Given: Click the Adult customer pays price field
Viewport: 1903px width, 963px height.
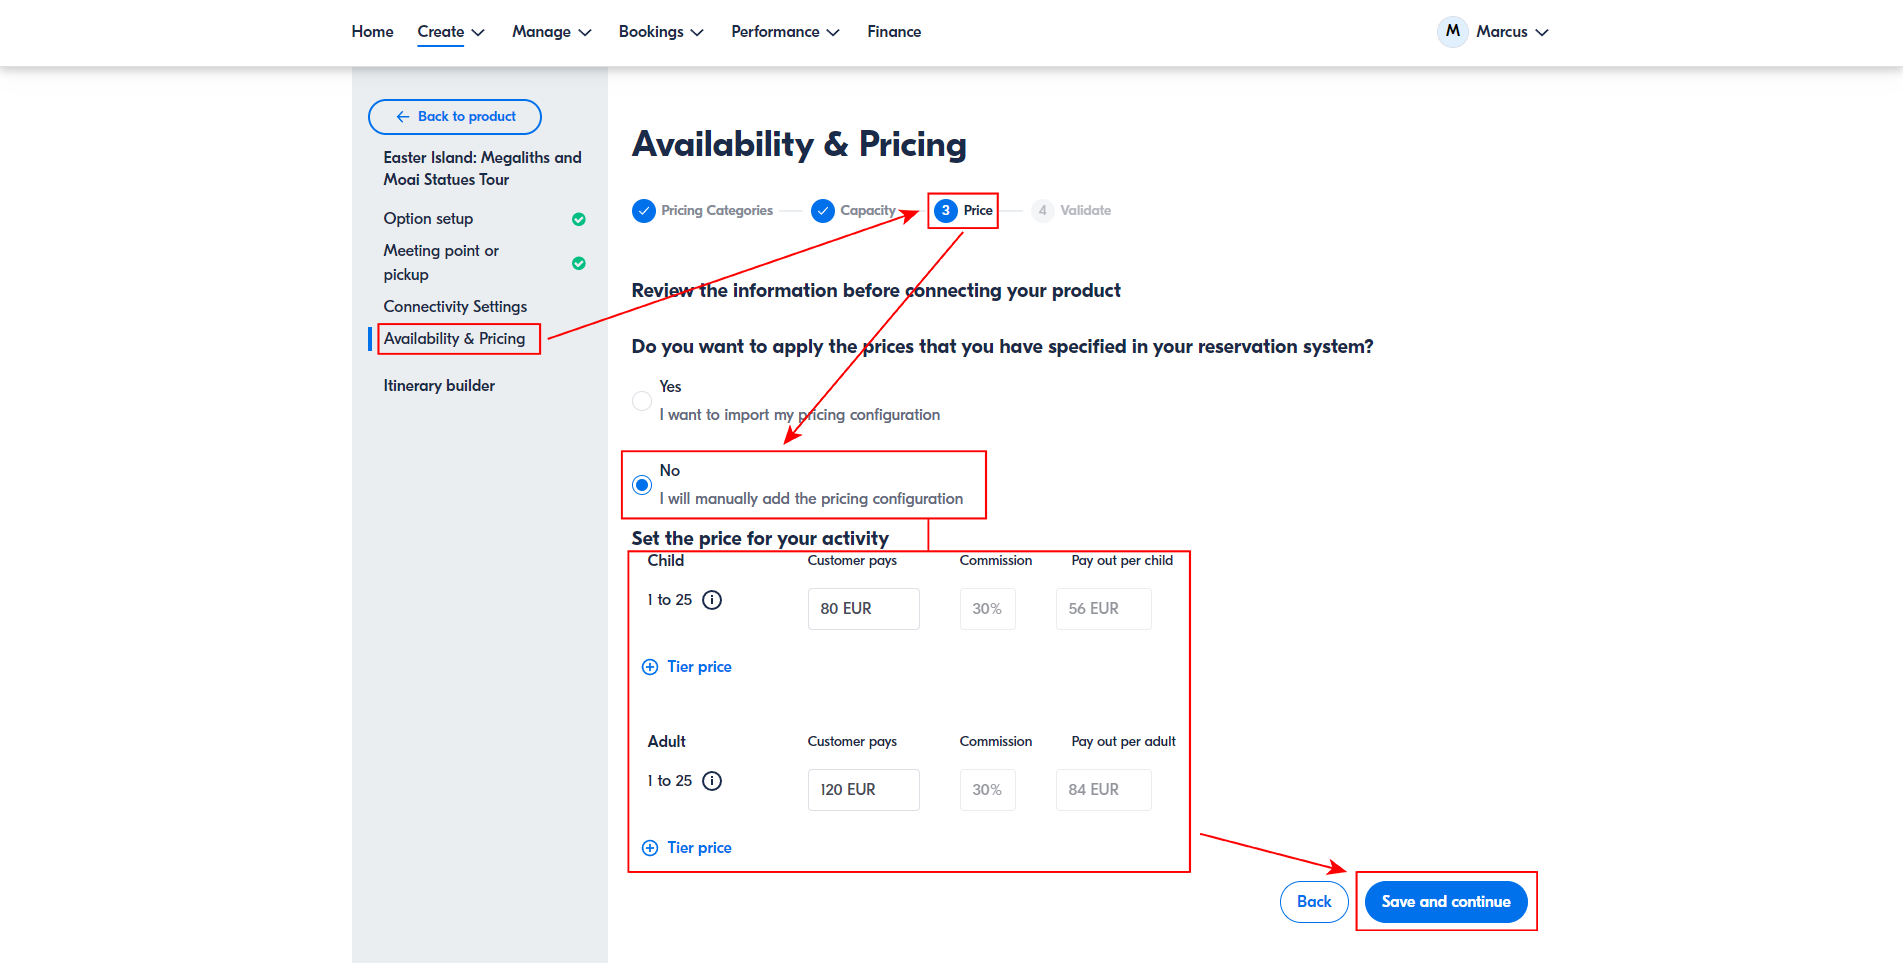Looking at the screenshot, I should click(x=863, y=790).
